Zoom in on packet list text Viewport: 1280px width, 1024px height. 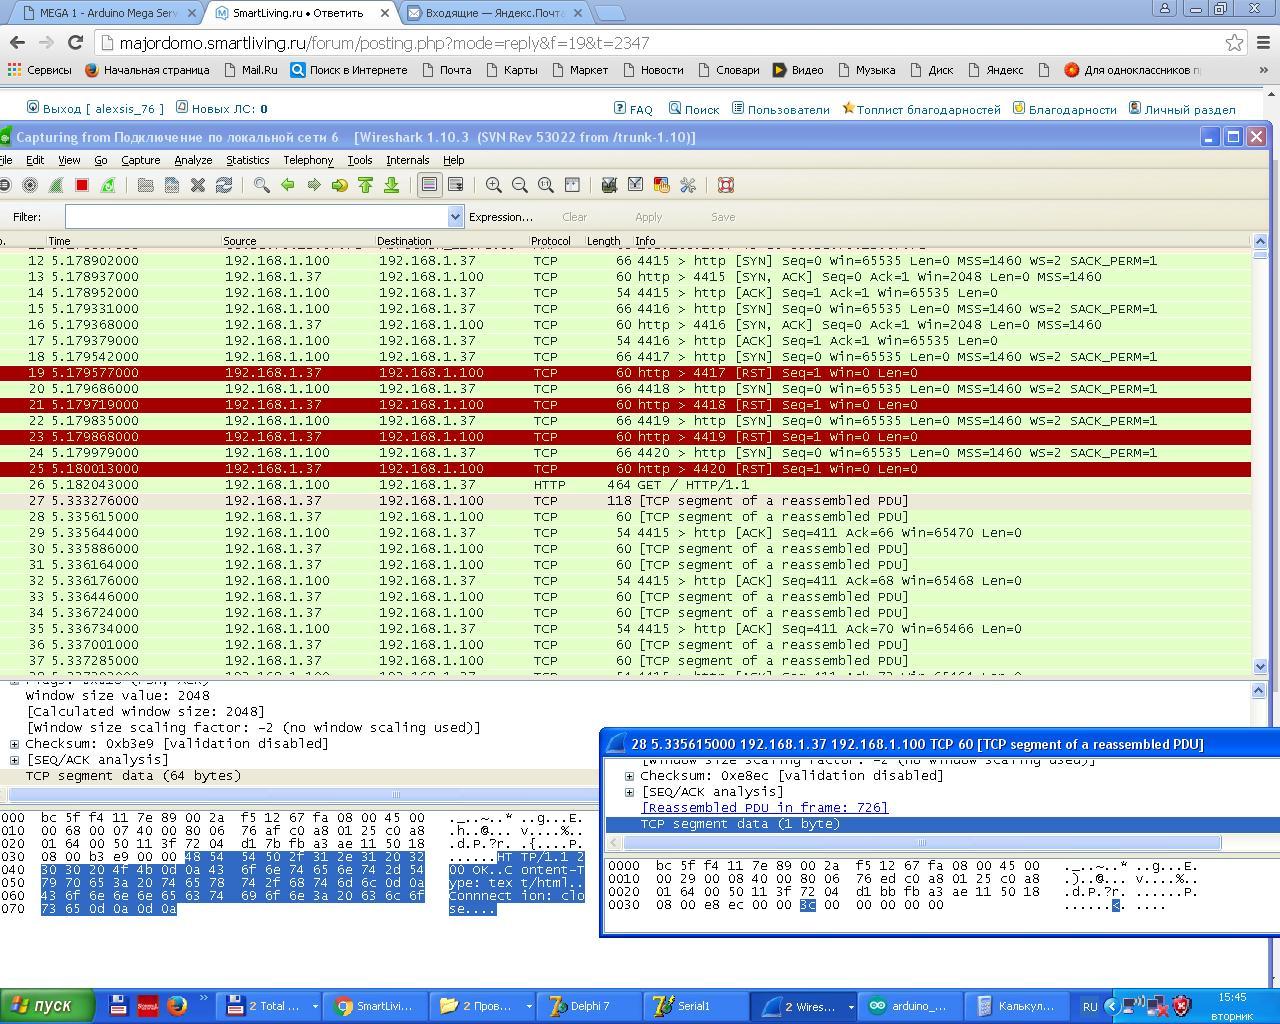[494, 185]
